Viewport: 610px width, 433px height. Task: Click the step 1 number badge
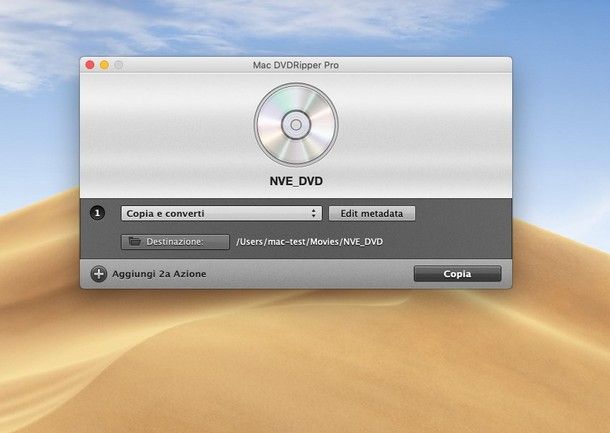pos(97,213)
